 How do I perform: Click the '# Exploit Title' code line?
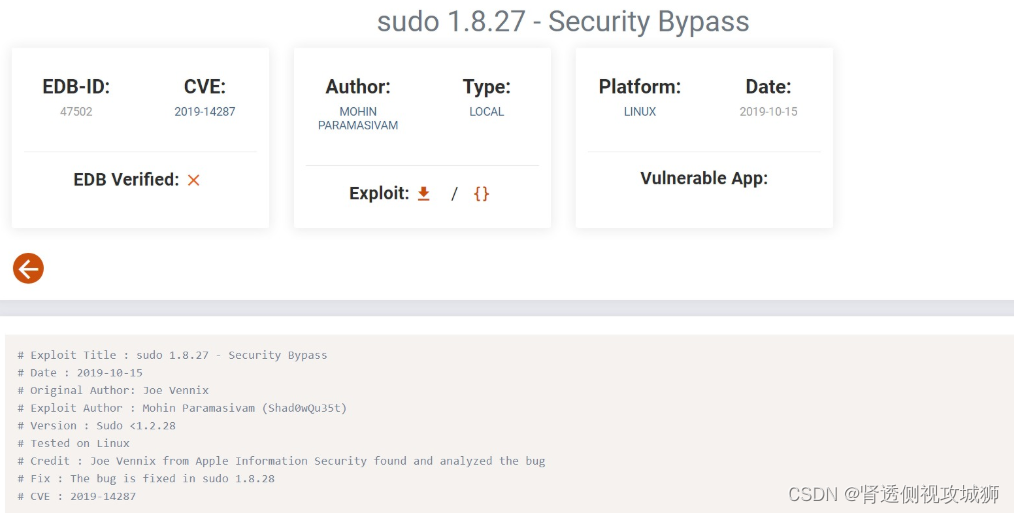172,355
